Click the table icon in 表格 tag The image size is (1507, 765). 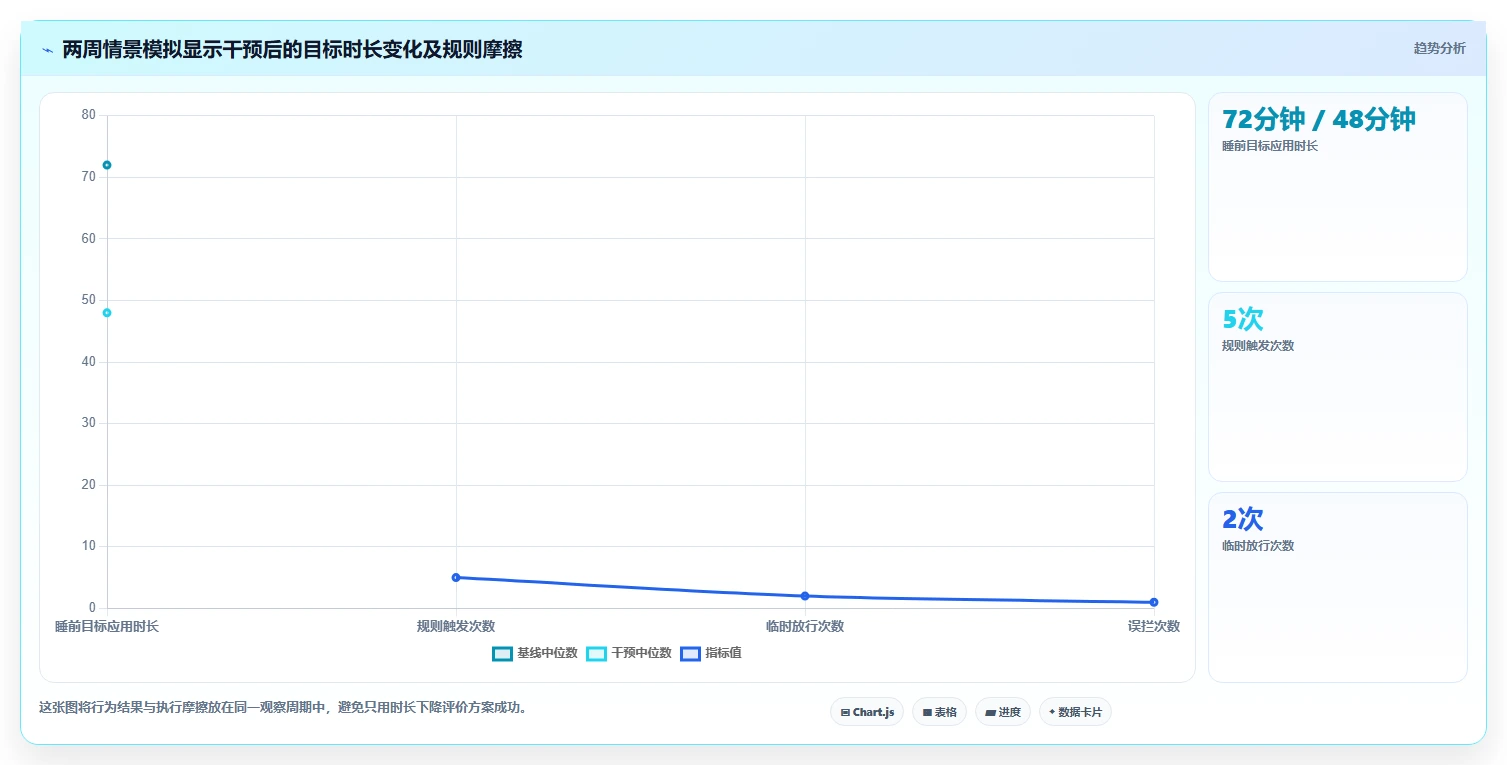point(927,713)
